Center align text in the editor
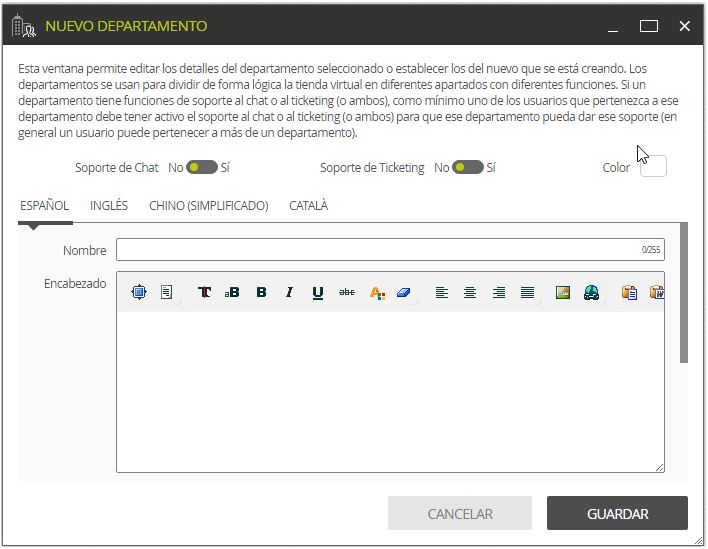The height and width of the screenshot is (549, 708). (470, 293)
